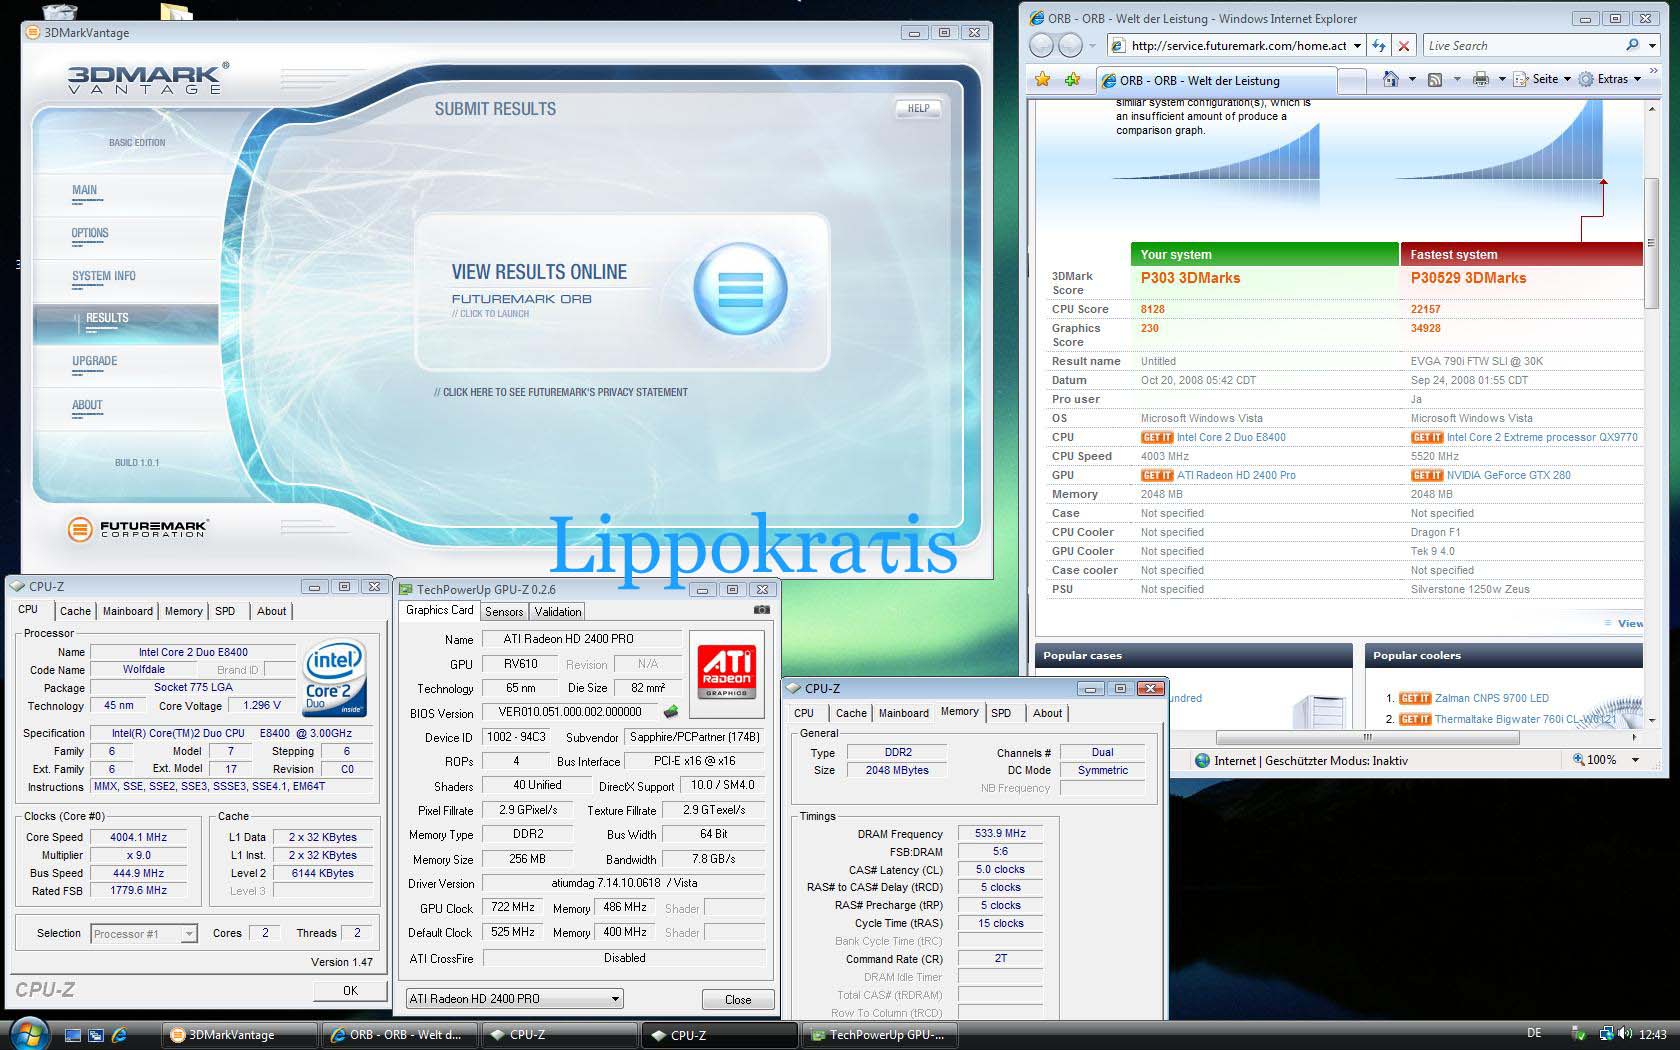Click the P303 3DMarks score text

tap(1190, 278)
